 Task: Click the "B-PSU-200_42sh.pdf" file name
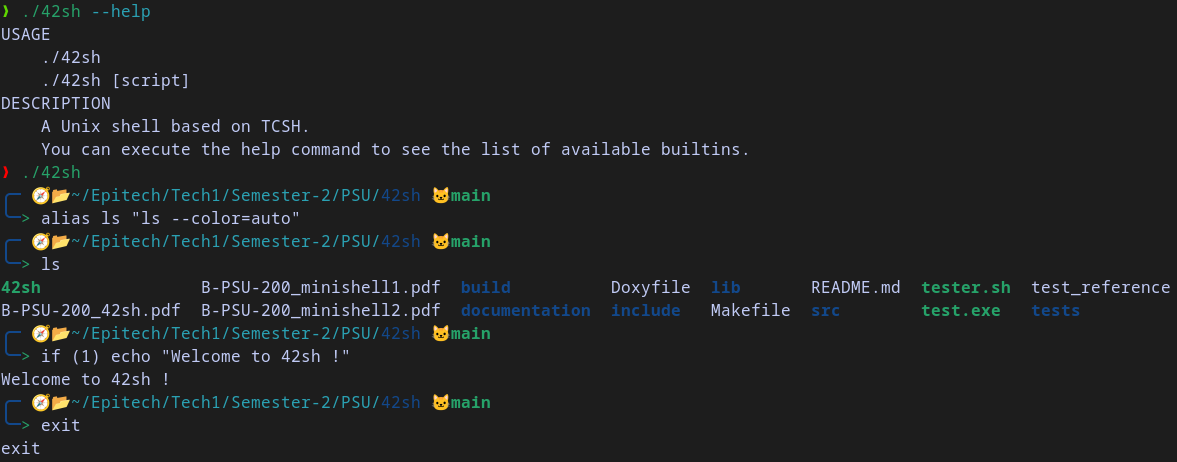[x=91, y=310]
